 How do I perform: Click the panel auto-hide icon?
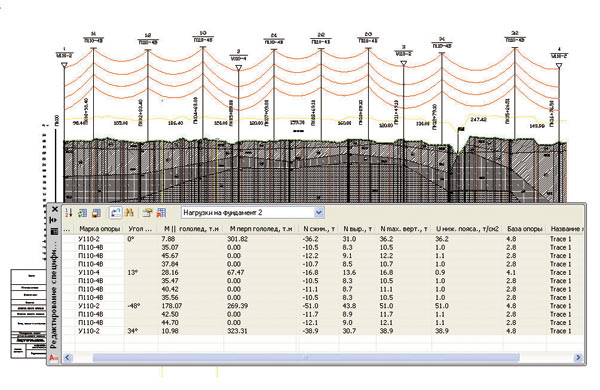(54, 220)
